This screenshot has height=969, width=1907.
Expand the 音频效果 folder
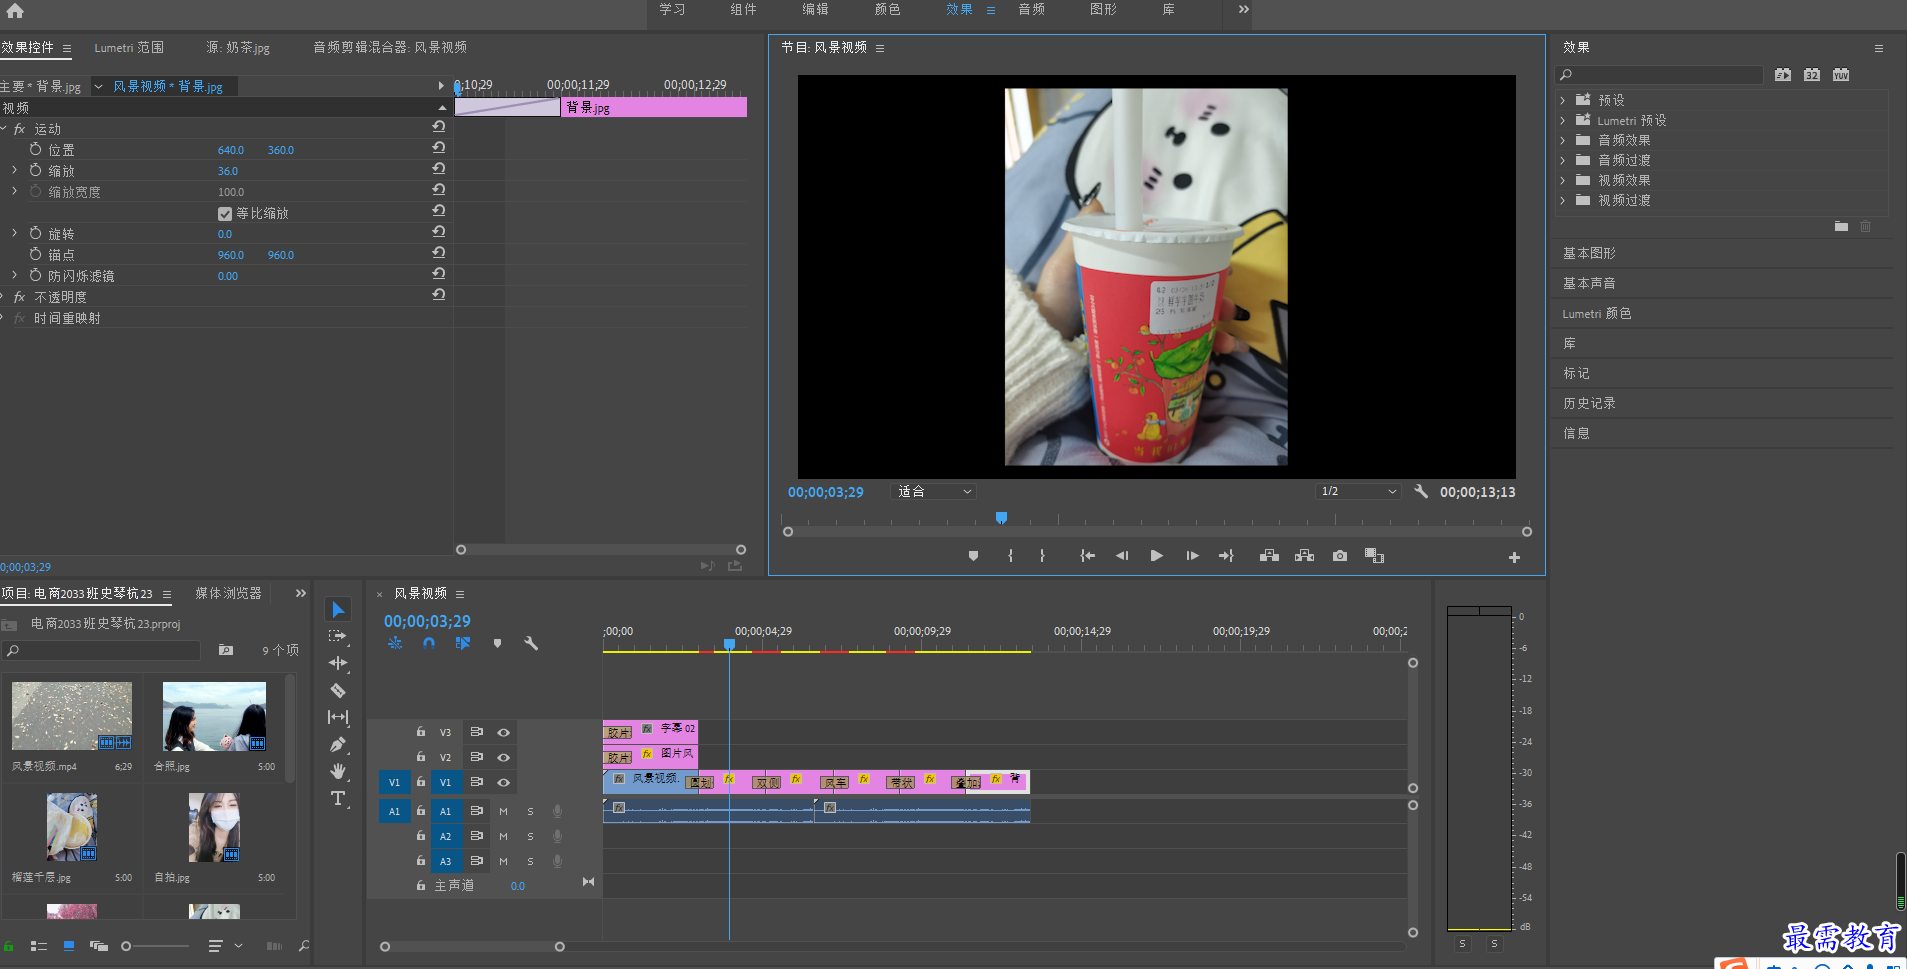click(x=1563, y=140)
